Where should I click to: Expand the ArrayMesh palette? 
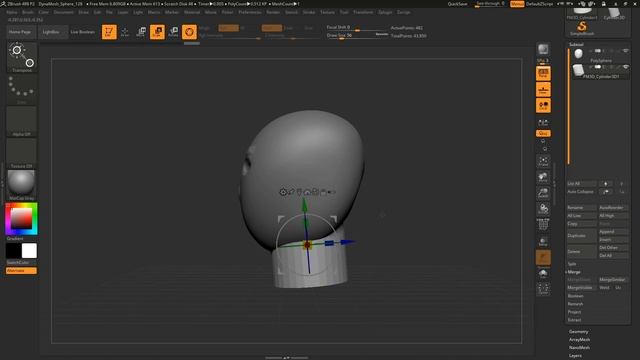[579, 340]
